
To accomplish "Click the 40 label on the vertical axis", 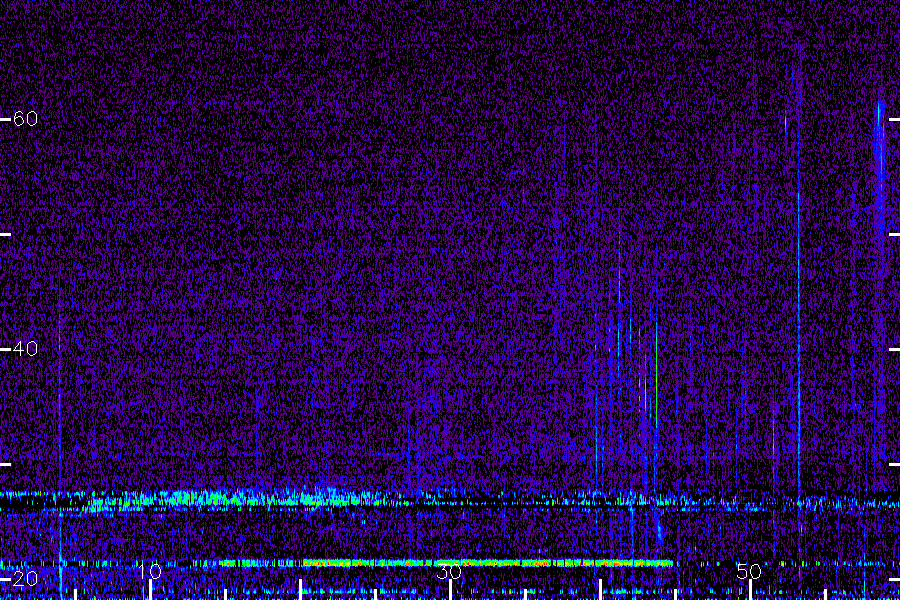I will coord(25,349).
